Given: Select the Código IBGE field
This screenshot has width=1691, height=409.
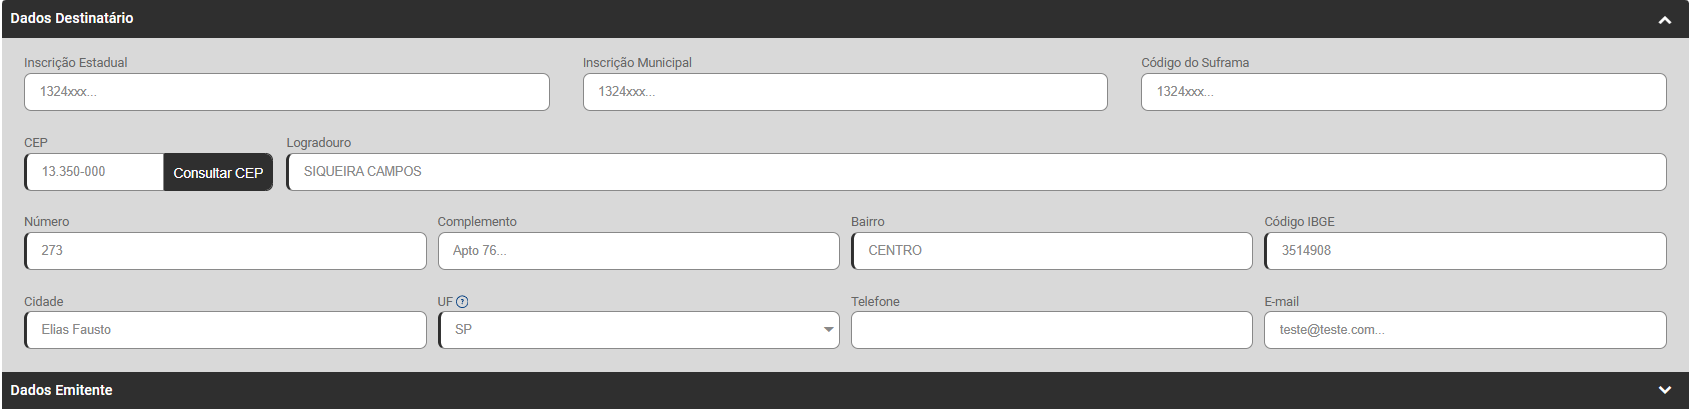Looking at the screenshot, I should [x=1465, y=251].
